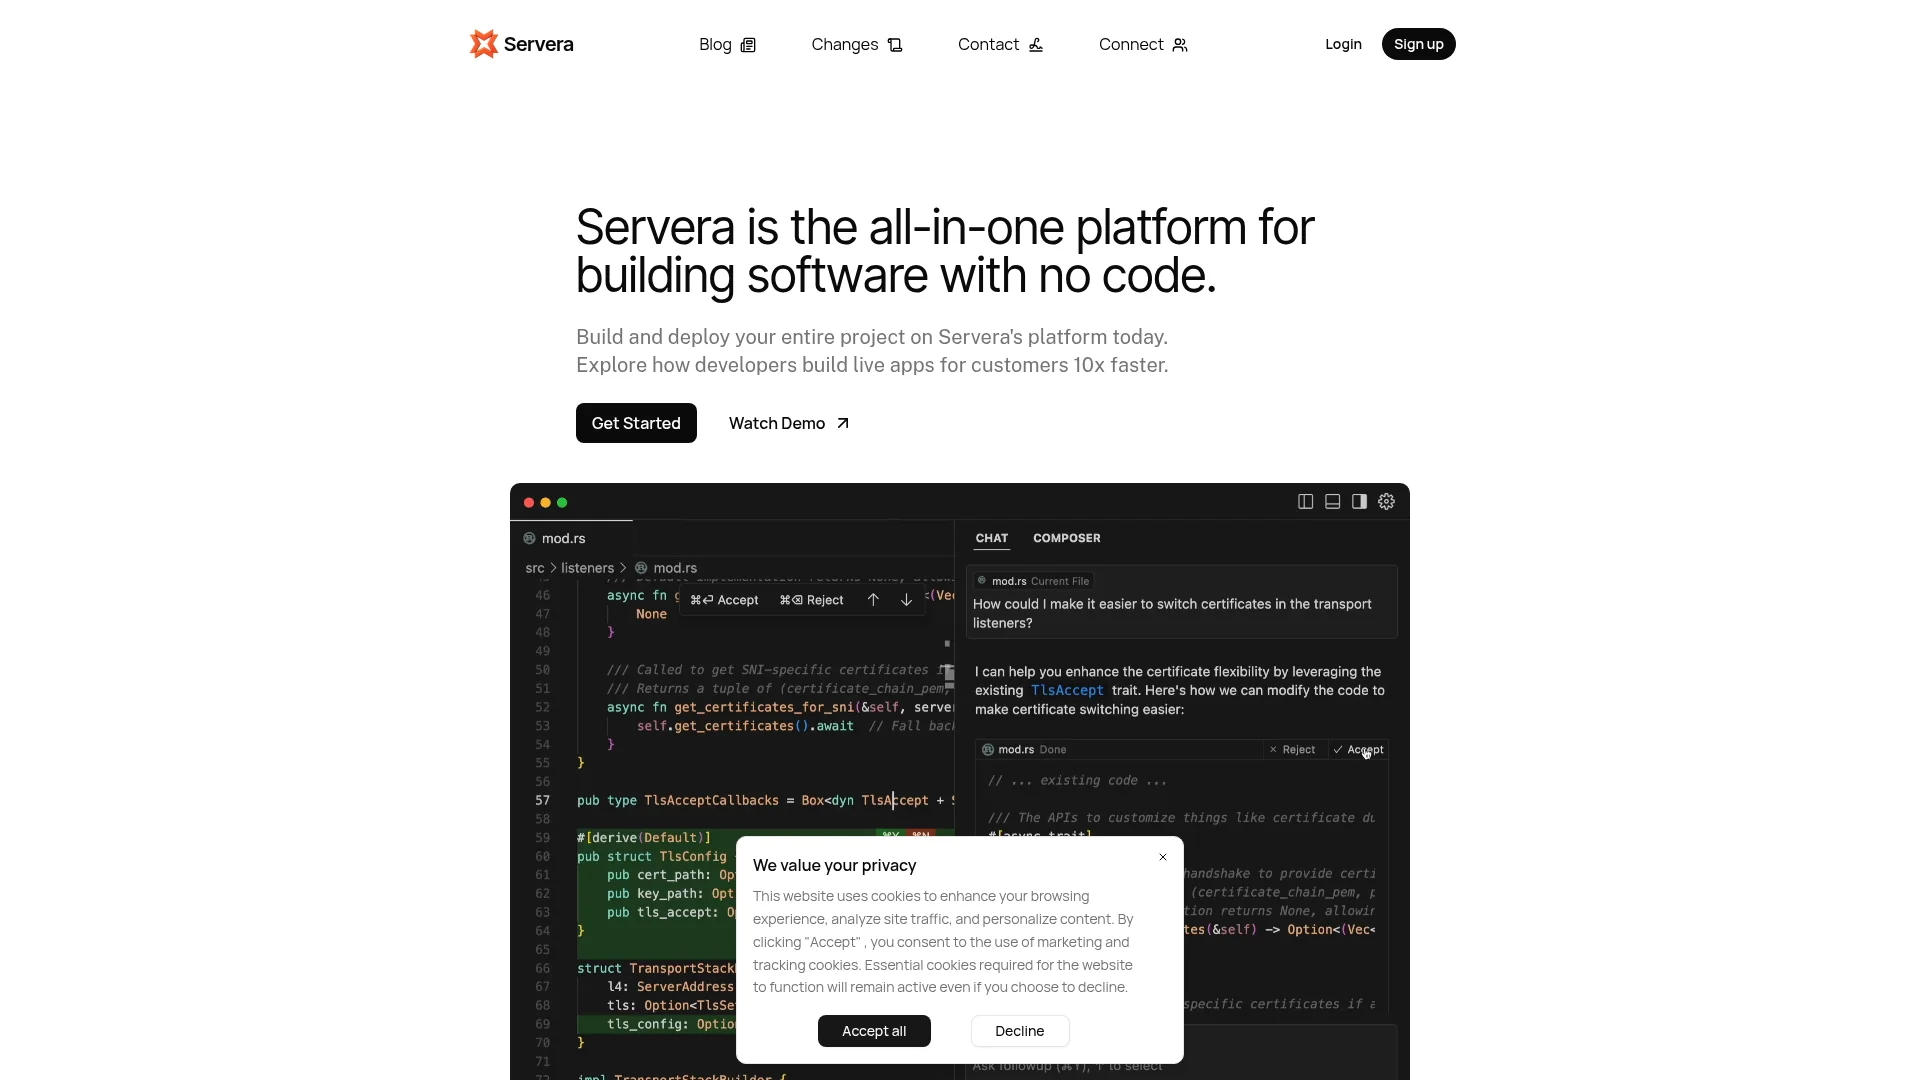
Task: Click the green window dot in editor
Action: coord(562,503)
